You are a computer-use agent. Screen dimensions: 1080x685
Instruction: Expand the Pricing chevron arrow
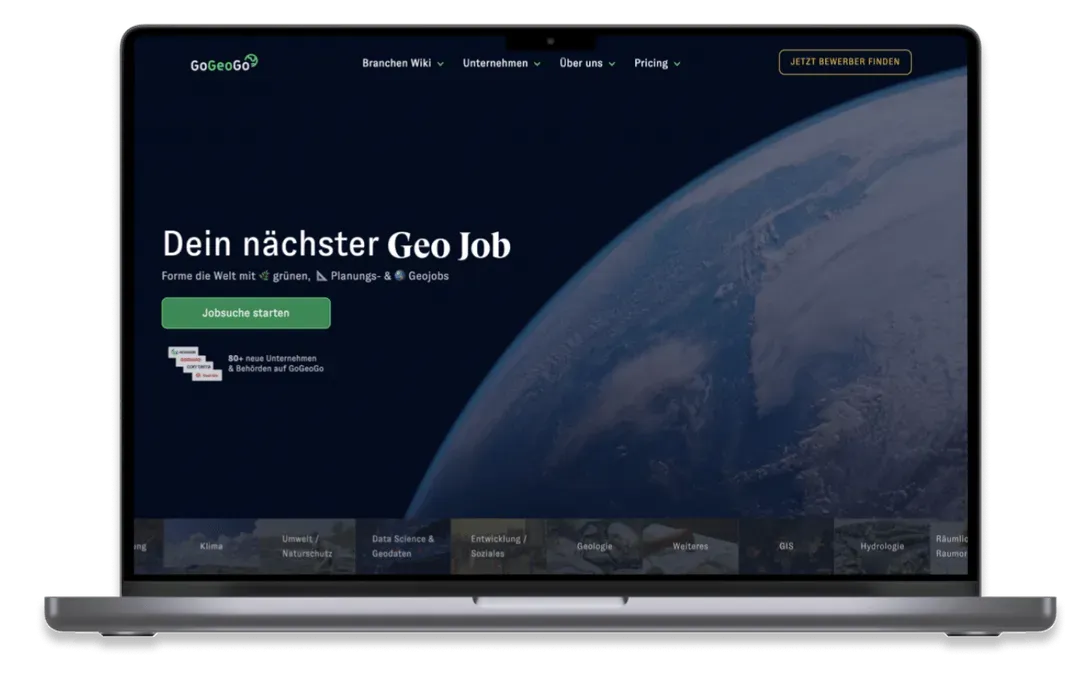pyautogui.click(x=677, y=64)
